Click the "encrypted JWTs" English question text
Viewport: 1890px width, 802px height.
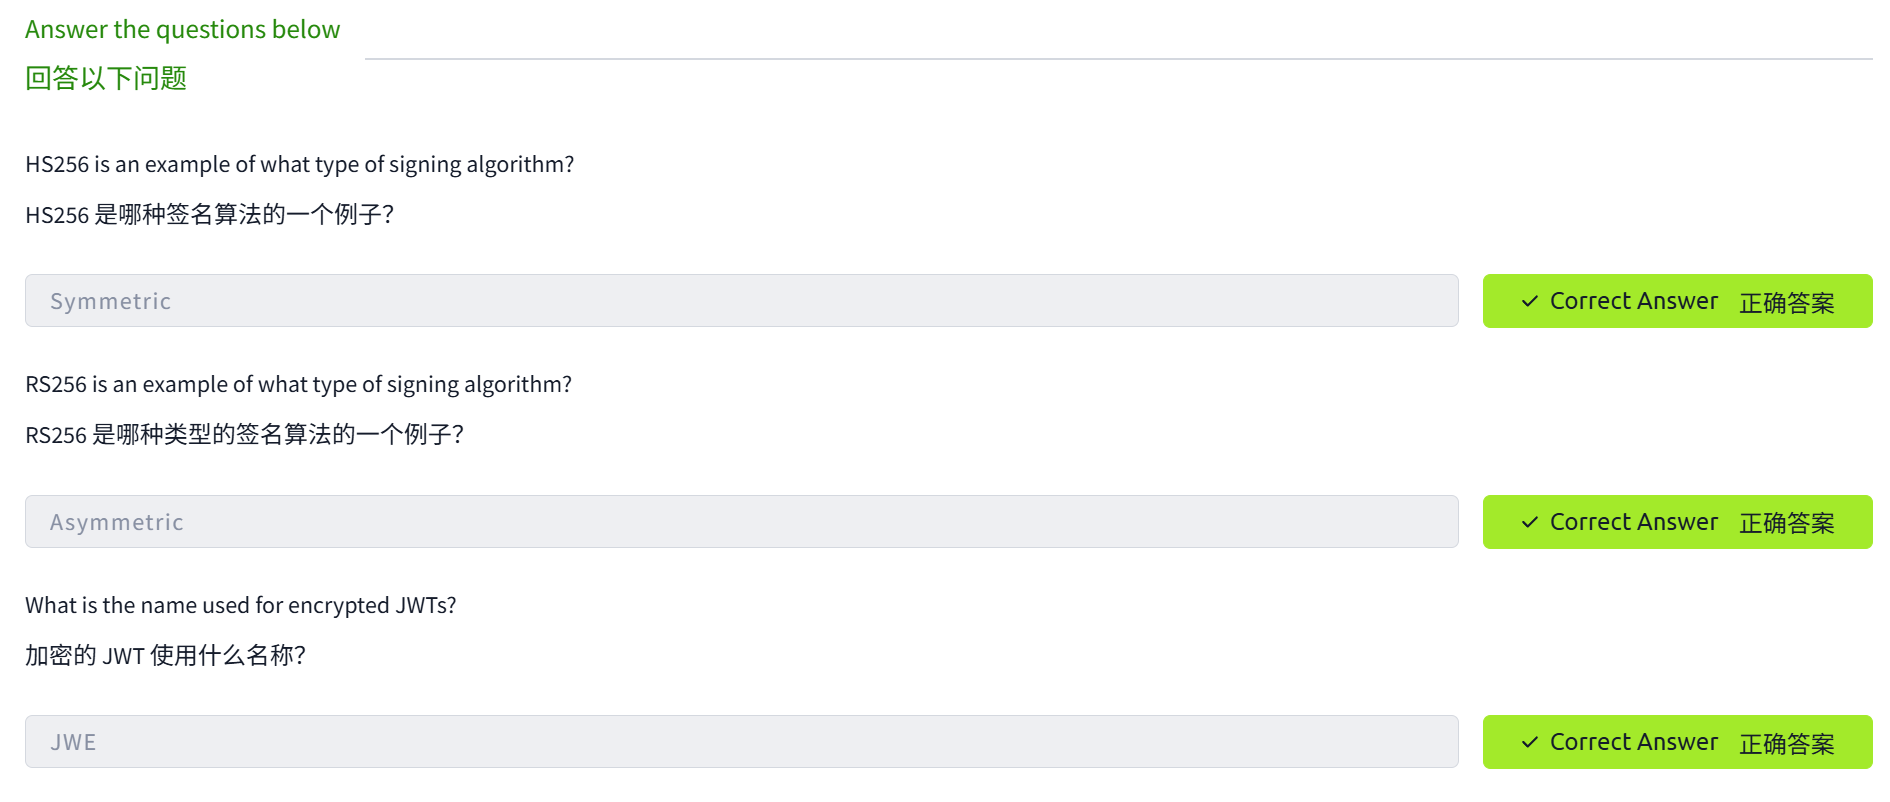pos(240,605)
